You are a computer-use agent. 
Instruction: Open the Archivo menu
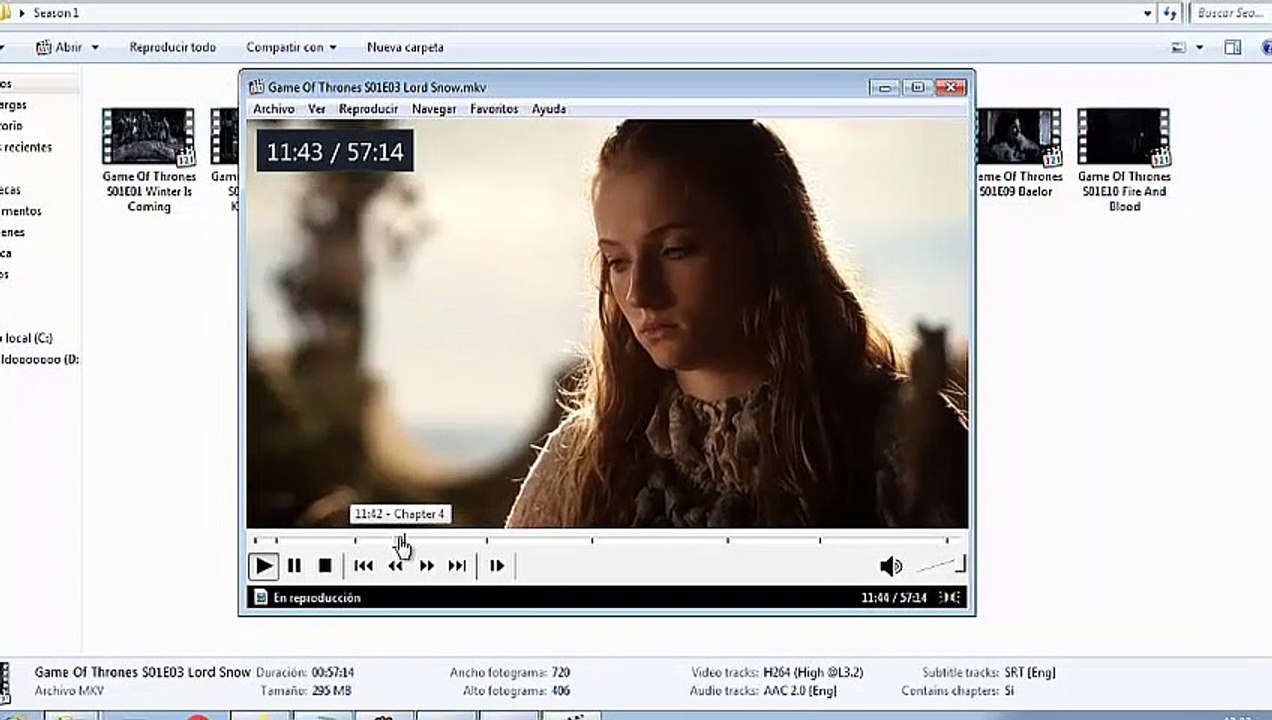click(274, 109)
